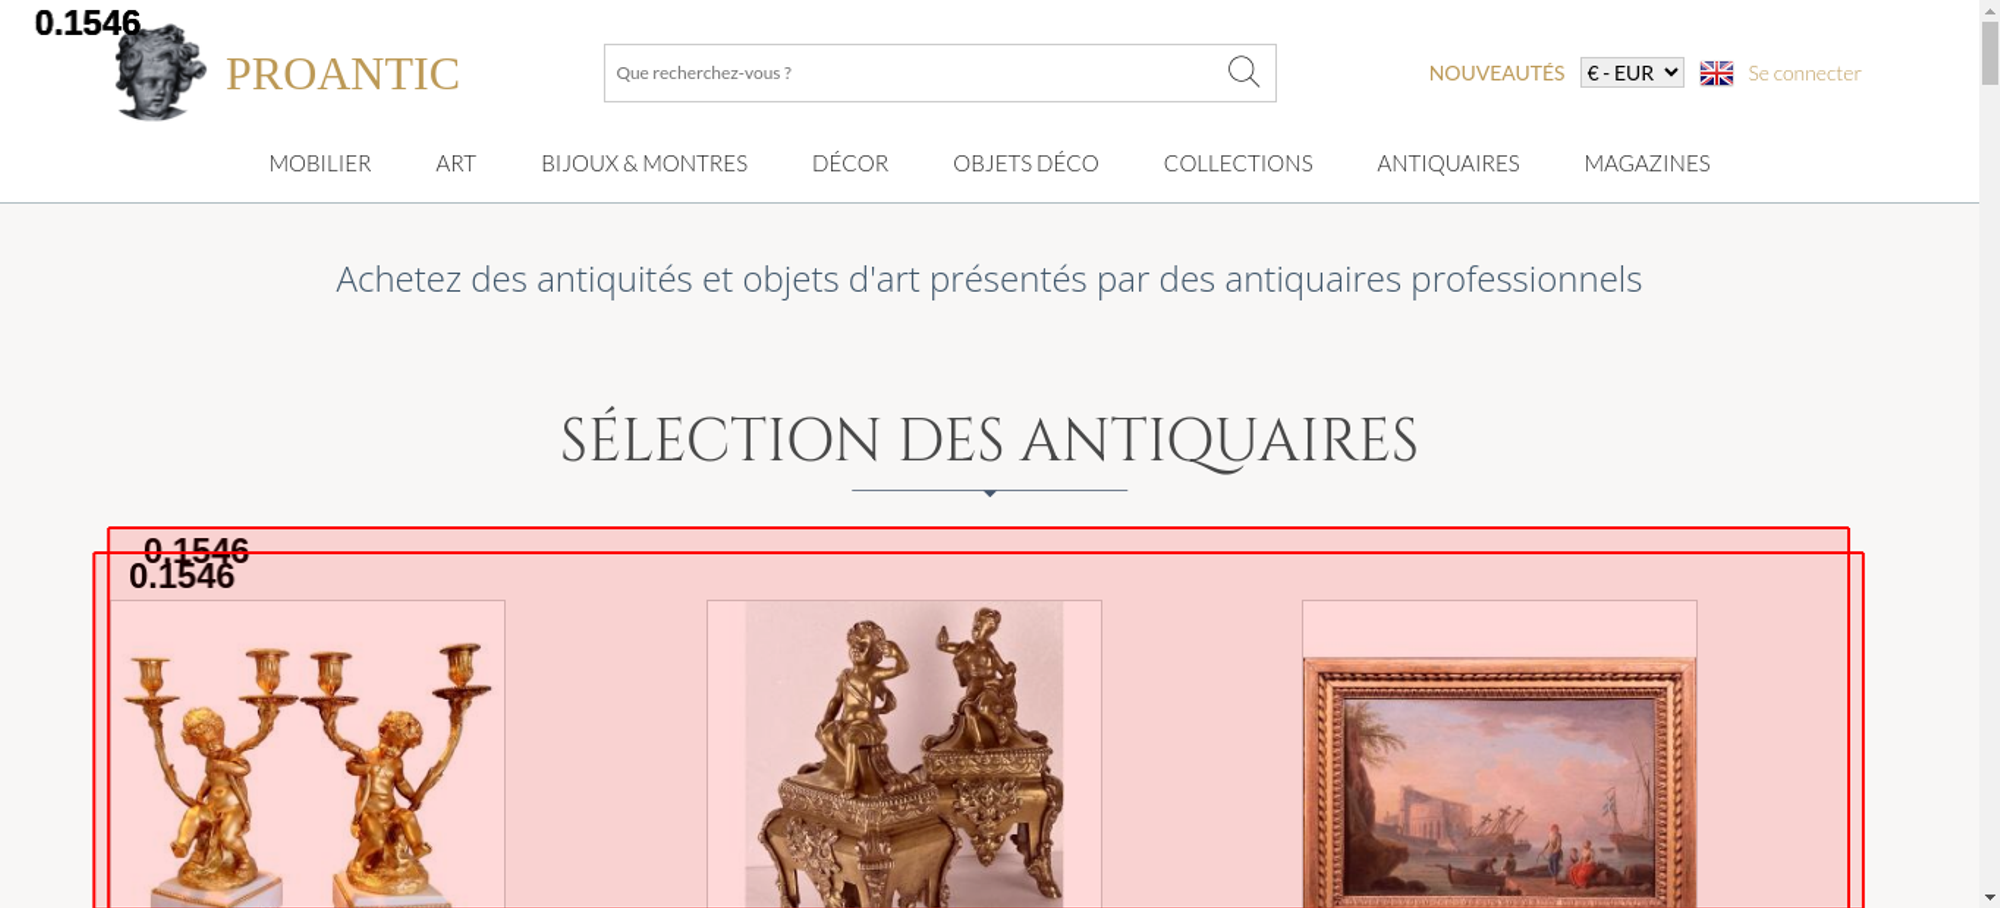Open the € - EUR currency dropdown

tap(1632, 73)
